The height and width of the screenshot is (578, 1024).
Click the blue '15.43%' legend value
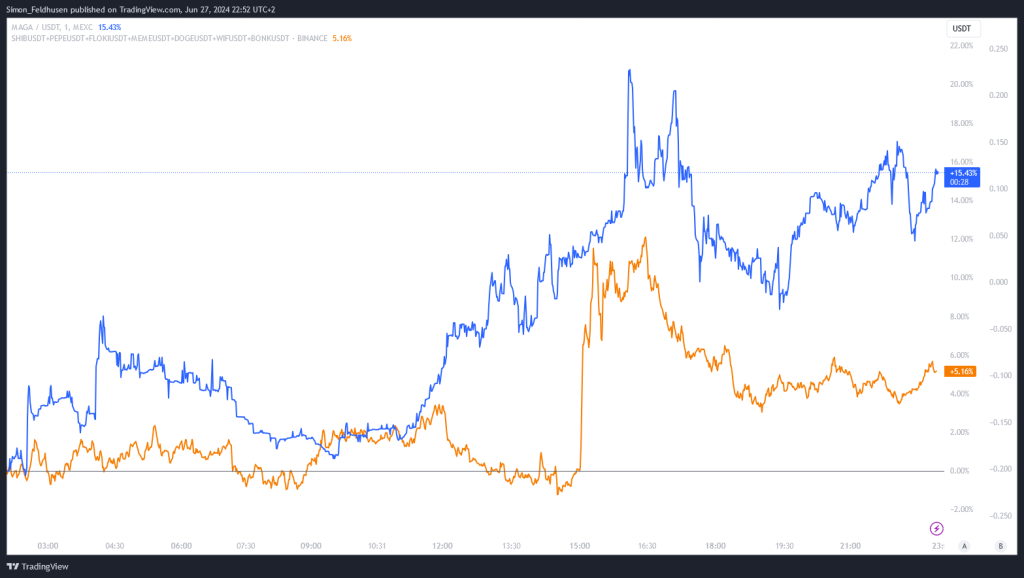pos(110,27)
